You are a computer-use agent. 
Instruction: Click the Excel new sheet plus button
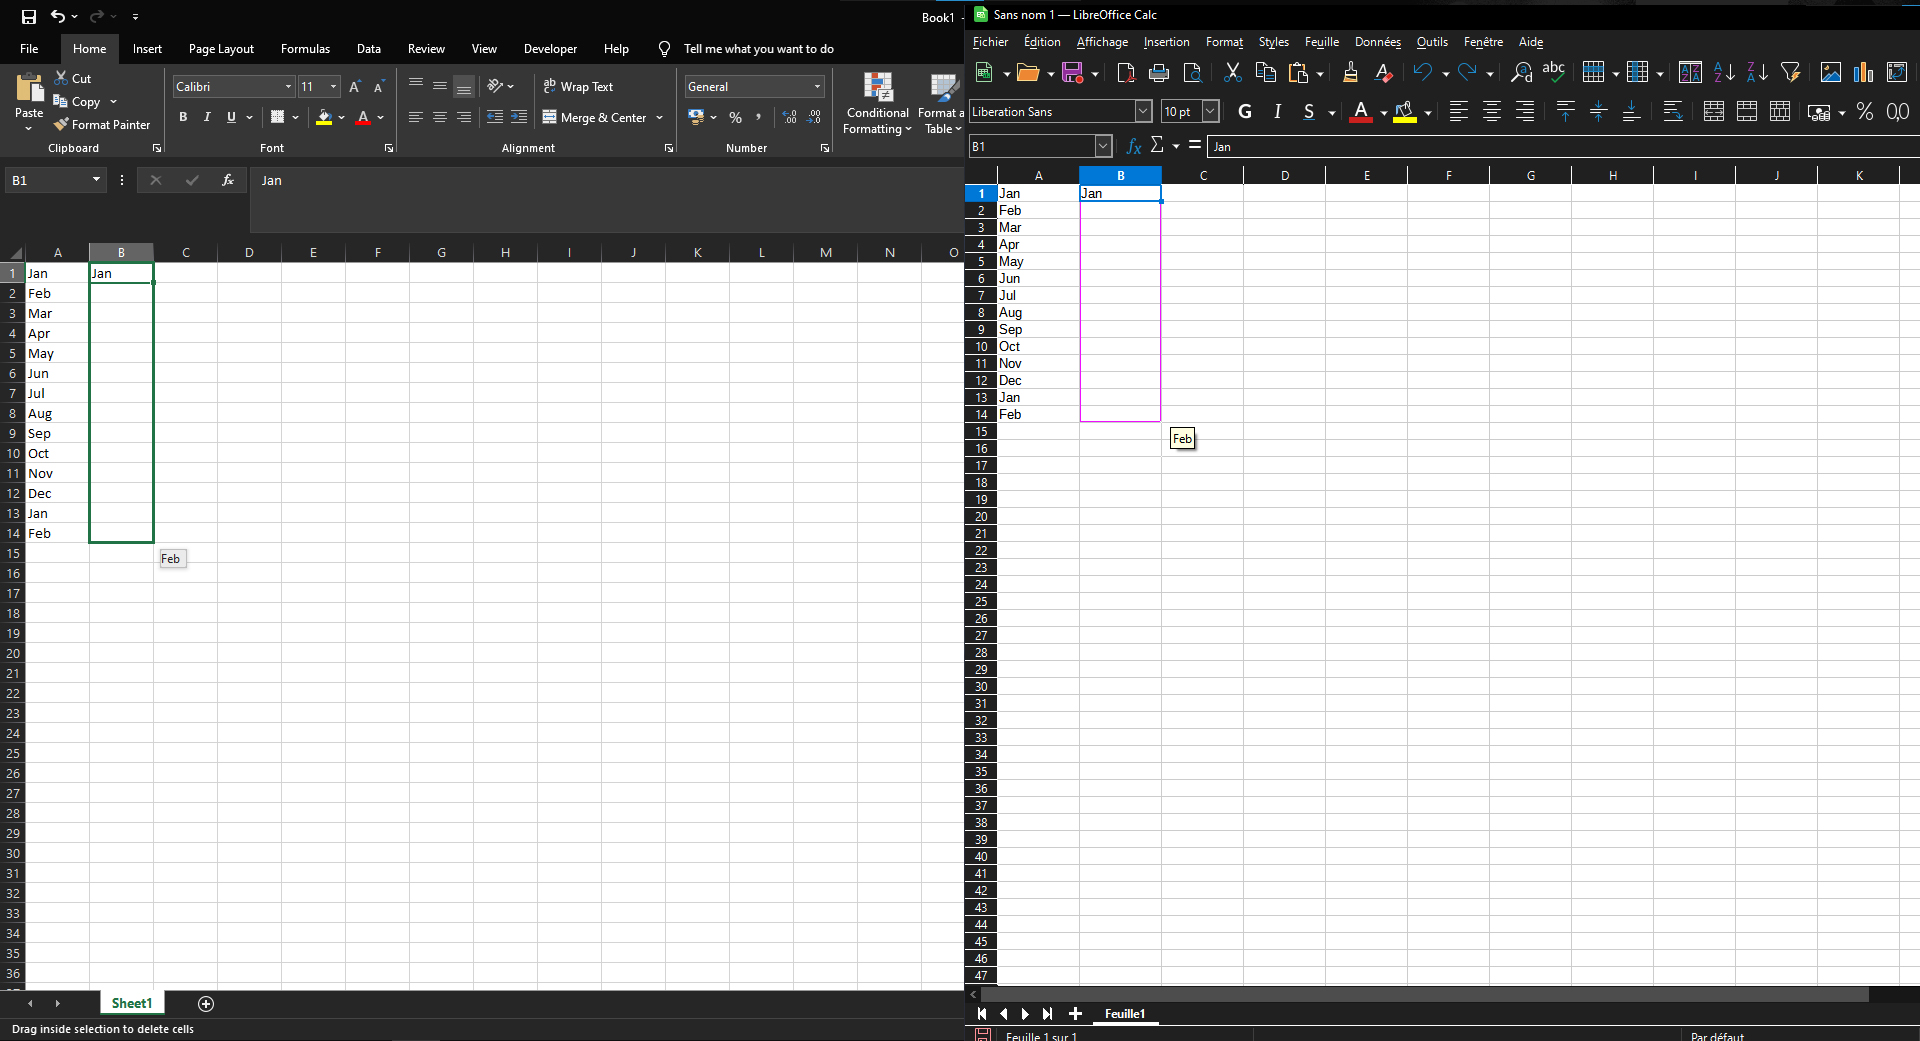coord(206,1003)
